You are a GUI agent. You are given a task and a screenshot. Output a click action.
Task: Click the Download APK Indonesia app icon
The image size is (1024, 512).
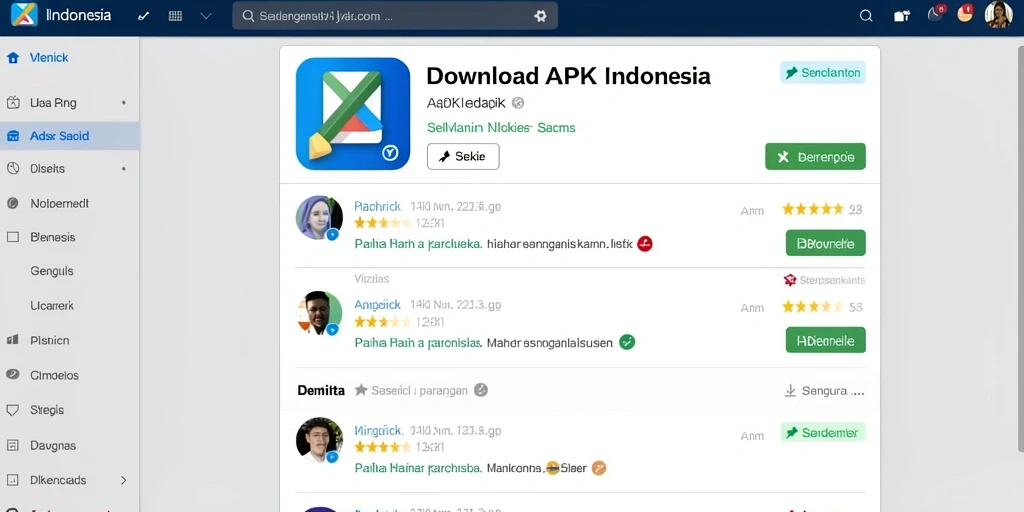(353, 114)
